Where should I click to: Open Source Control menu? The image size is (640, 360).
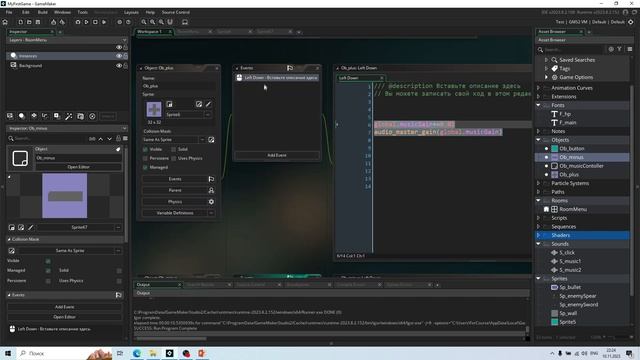pos(176,12)
